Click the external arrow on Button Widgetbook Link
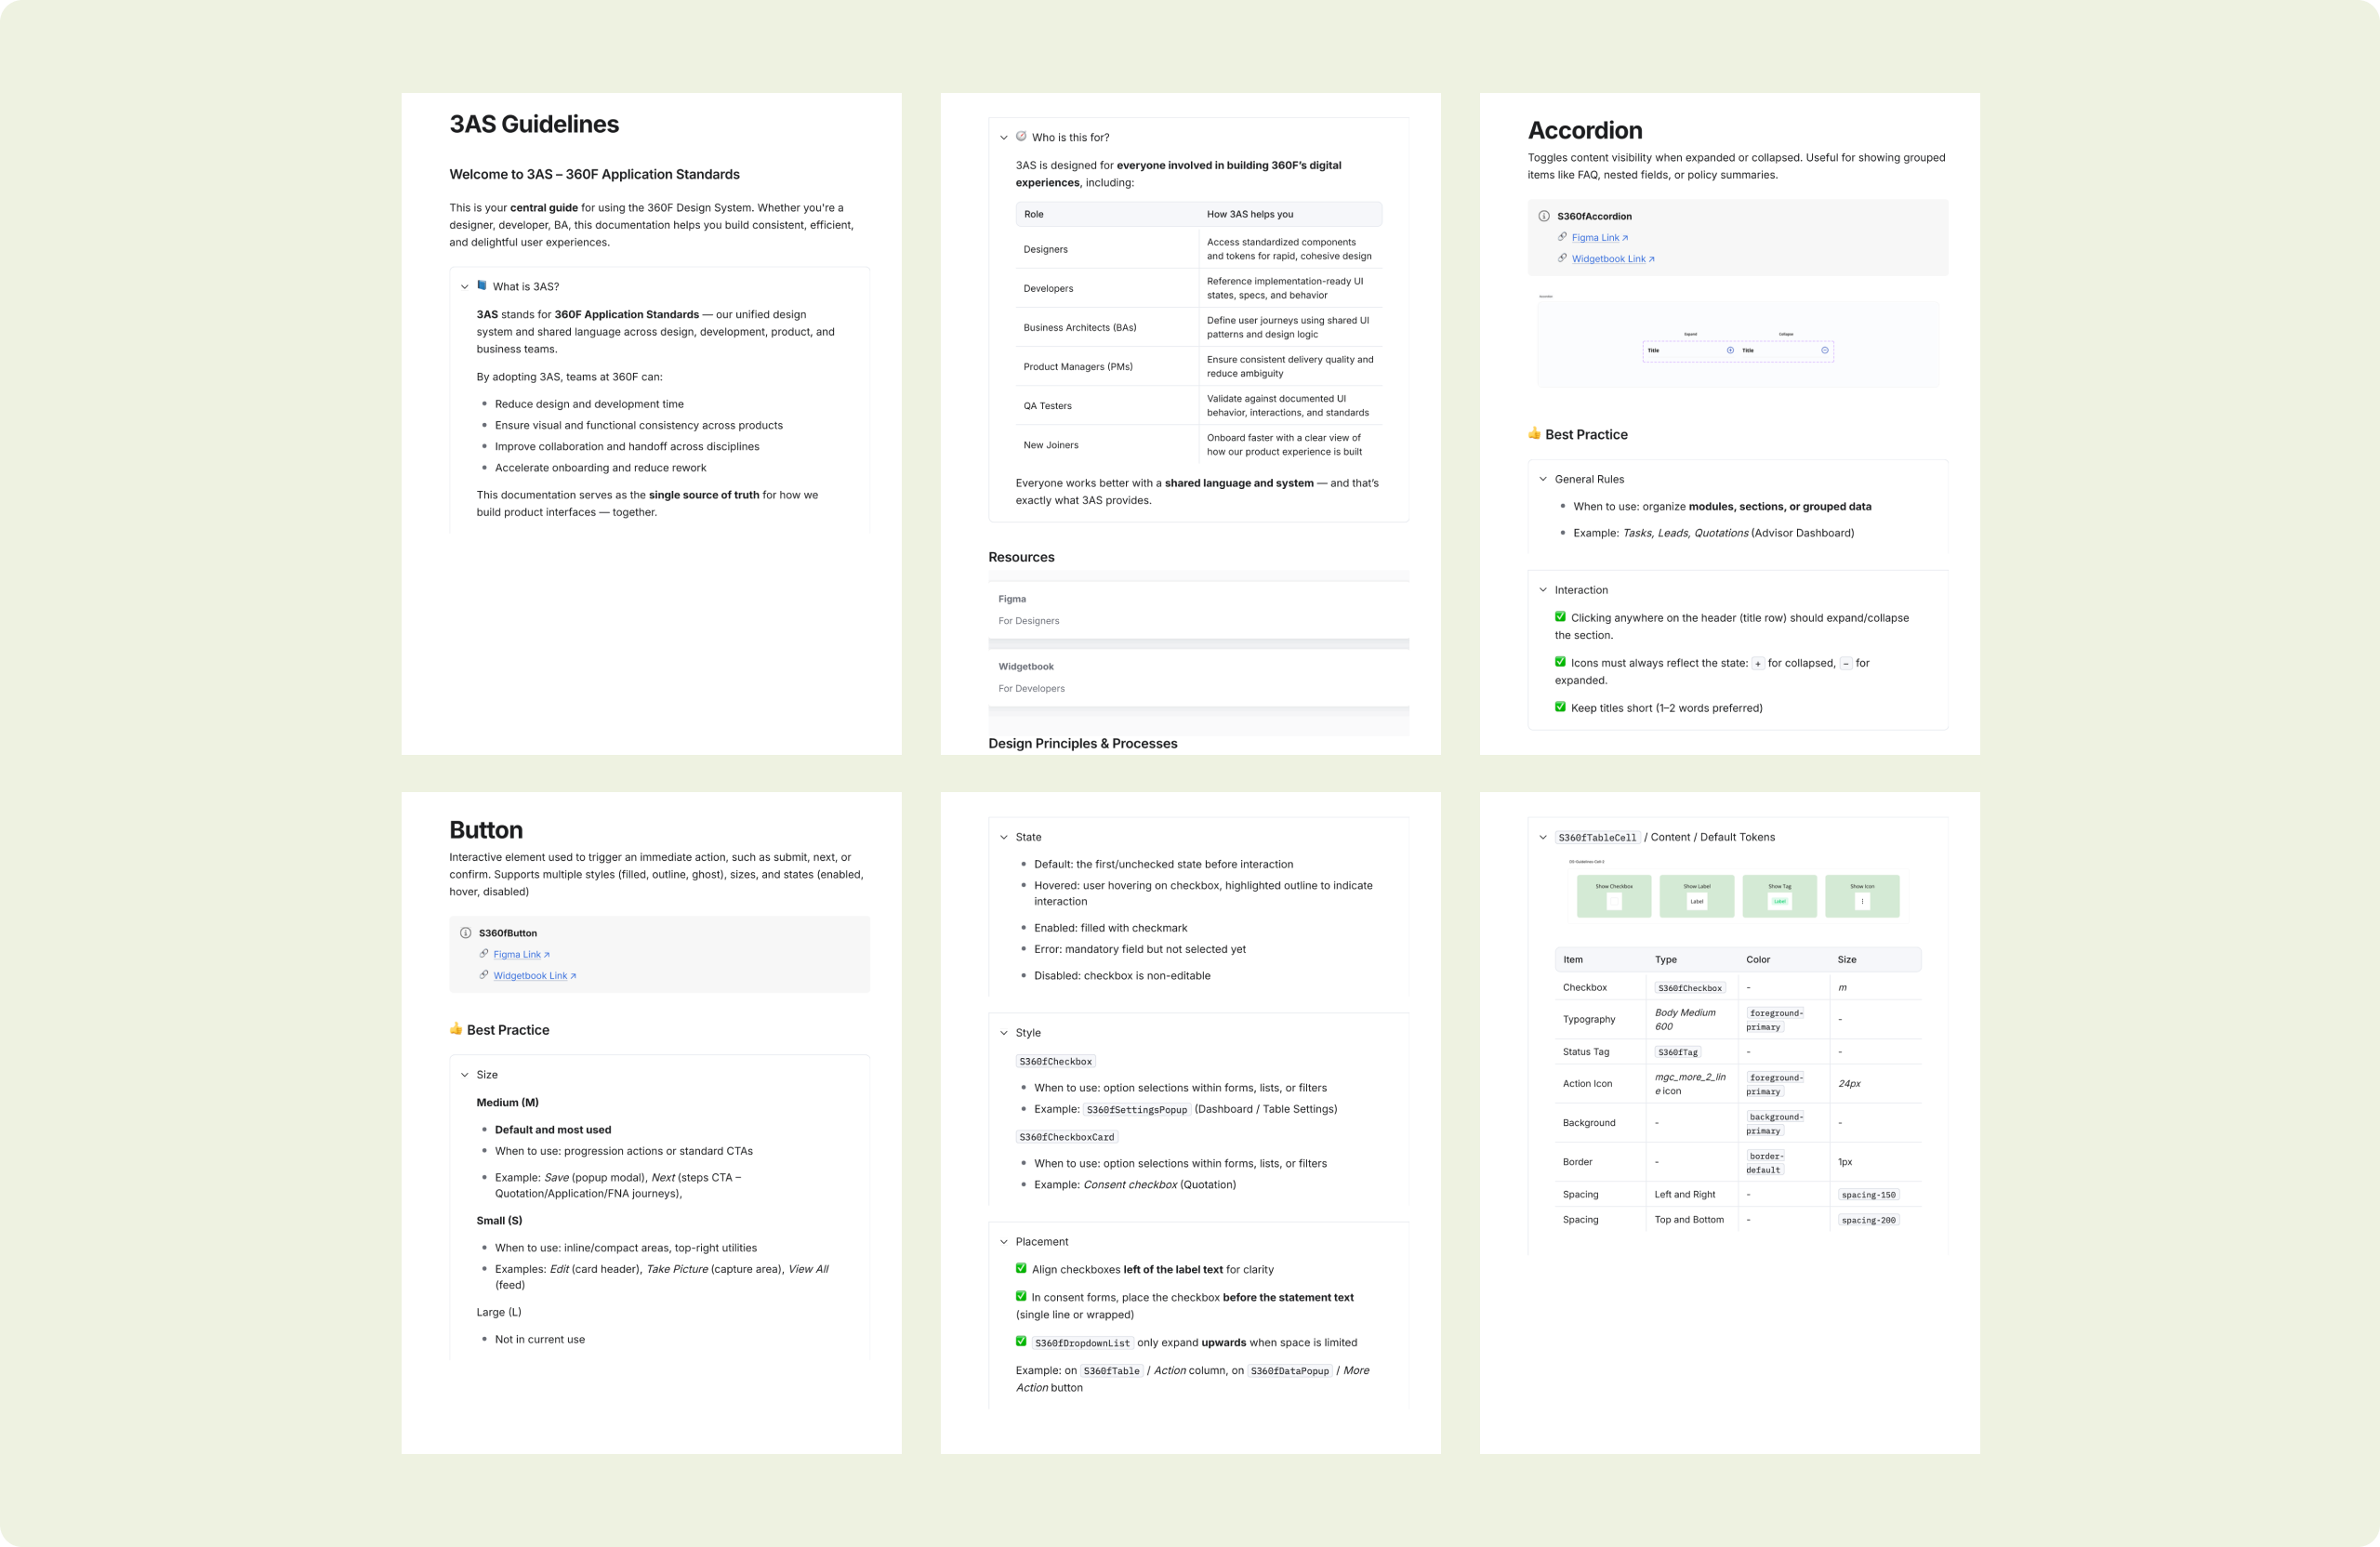The width and height of the screenshot is (2380, 1547). coord(573,976)
